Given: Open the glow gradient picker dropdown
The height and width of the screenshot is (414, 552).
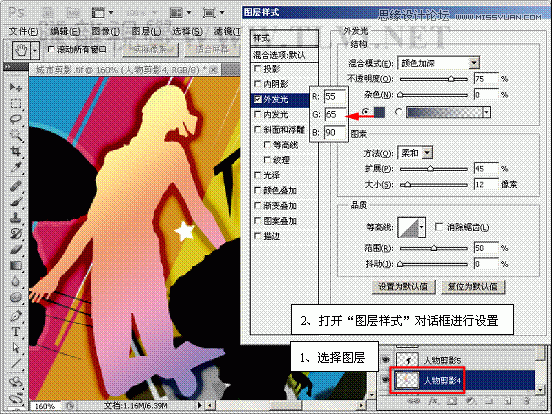Looking at the screenshot, I should pyautogui.click(x=486, y=112).
